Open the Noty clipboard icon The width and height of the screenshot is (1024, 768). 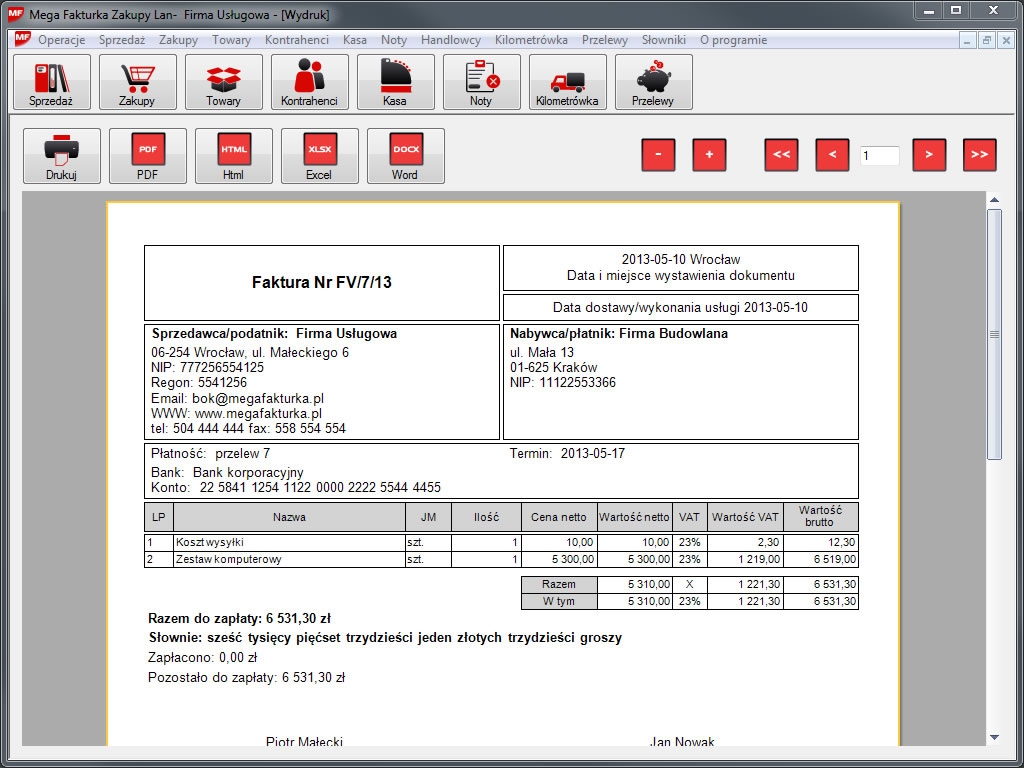[482, 82]
